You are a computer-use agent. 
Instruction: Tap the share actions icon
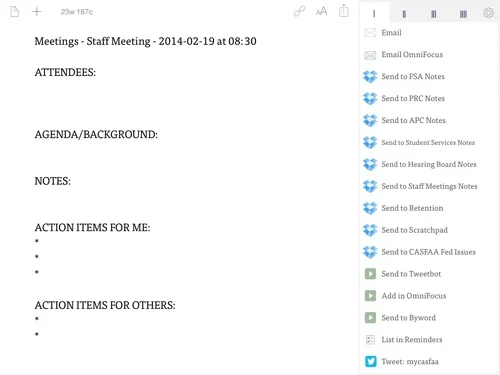pos(344,11)
